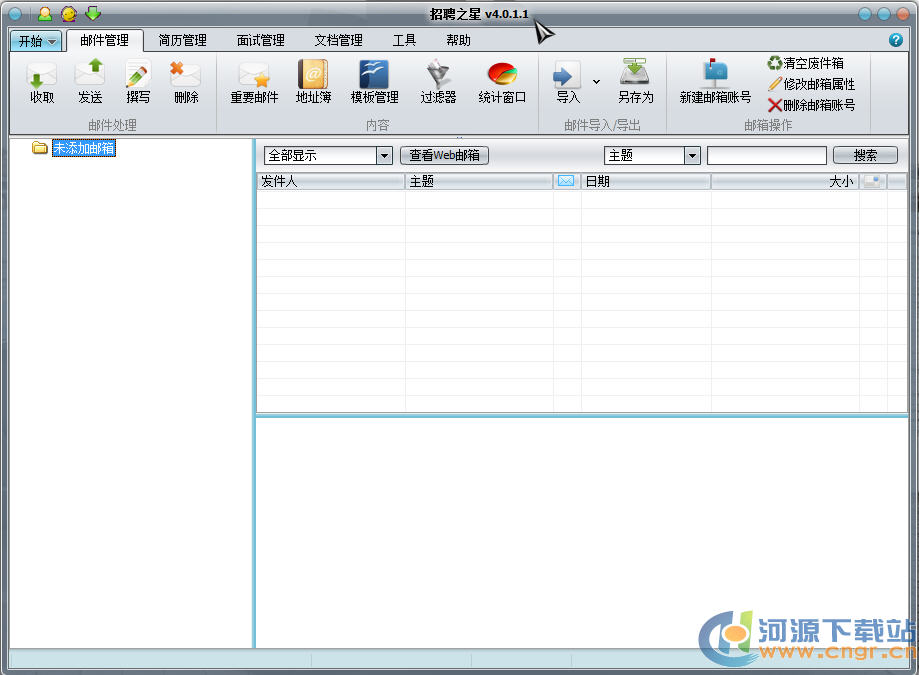Select the 未添加邮箱 tree folder
This screenshot has height=675, width=919.
[x=84, y=149]
